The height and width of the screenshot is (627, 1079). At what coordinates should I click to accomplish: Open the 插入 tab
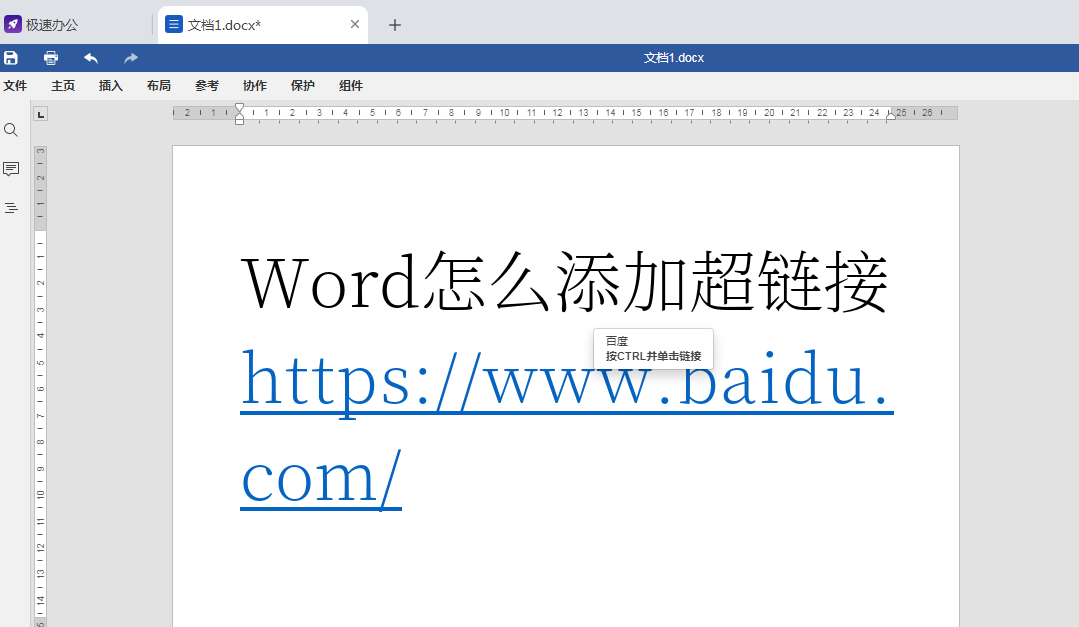(111, 85)
